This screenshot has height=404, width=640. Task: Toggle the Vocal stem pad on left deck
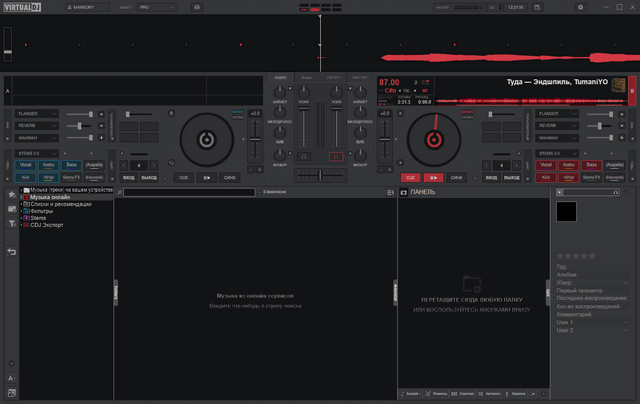tap(26, 164)
